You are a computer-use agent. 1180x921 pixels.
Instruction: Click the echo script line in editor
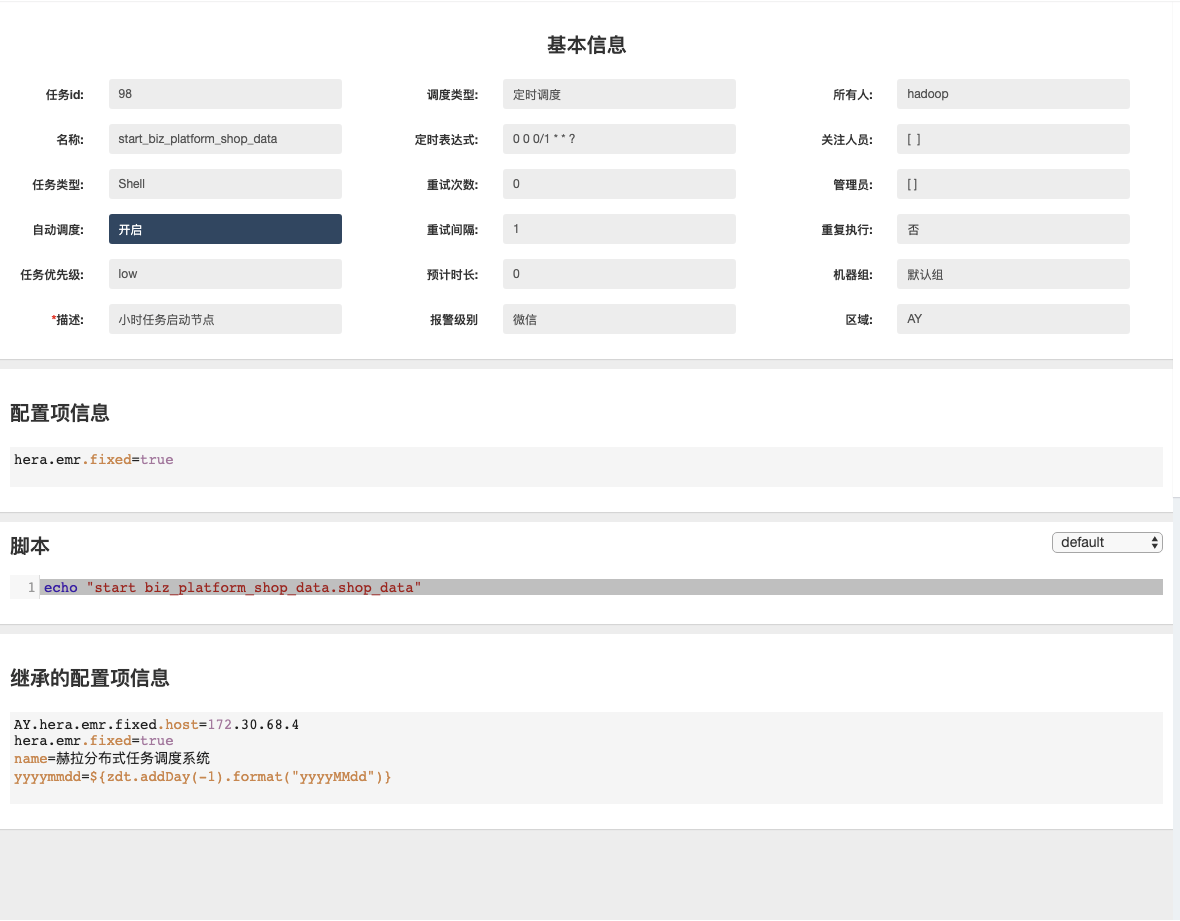(602, 587)
